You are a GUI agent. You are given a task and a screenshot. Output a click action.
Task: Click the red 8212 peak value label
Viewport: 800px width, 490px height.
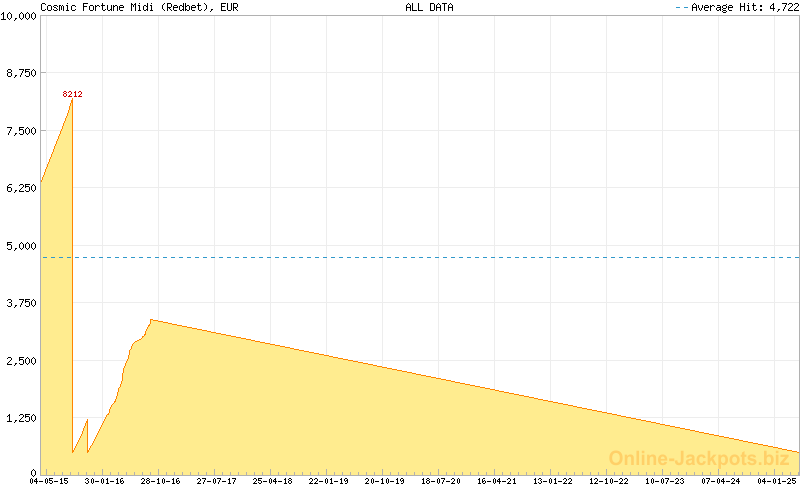pos(72,94)
